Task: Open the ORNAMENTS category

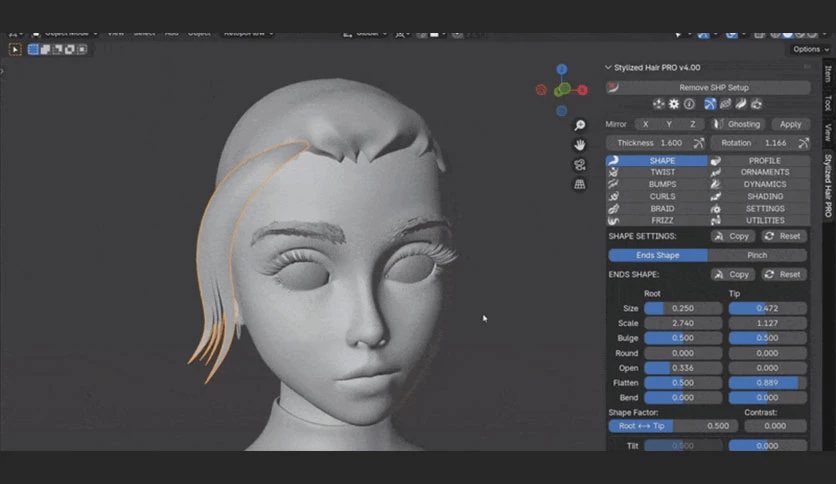Action: tap(759, 172)
